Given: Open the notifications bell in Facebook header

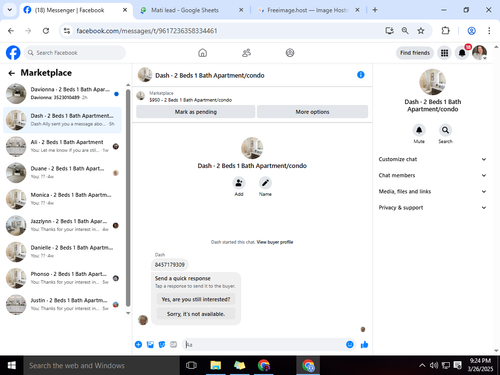Looking at the screenshot, I should click(x=462, y=53).
